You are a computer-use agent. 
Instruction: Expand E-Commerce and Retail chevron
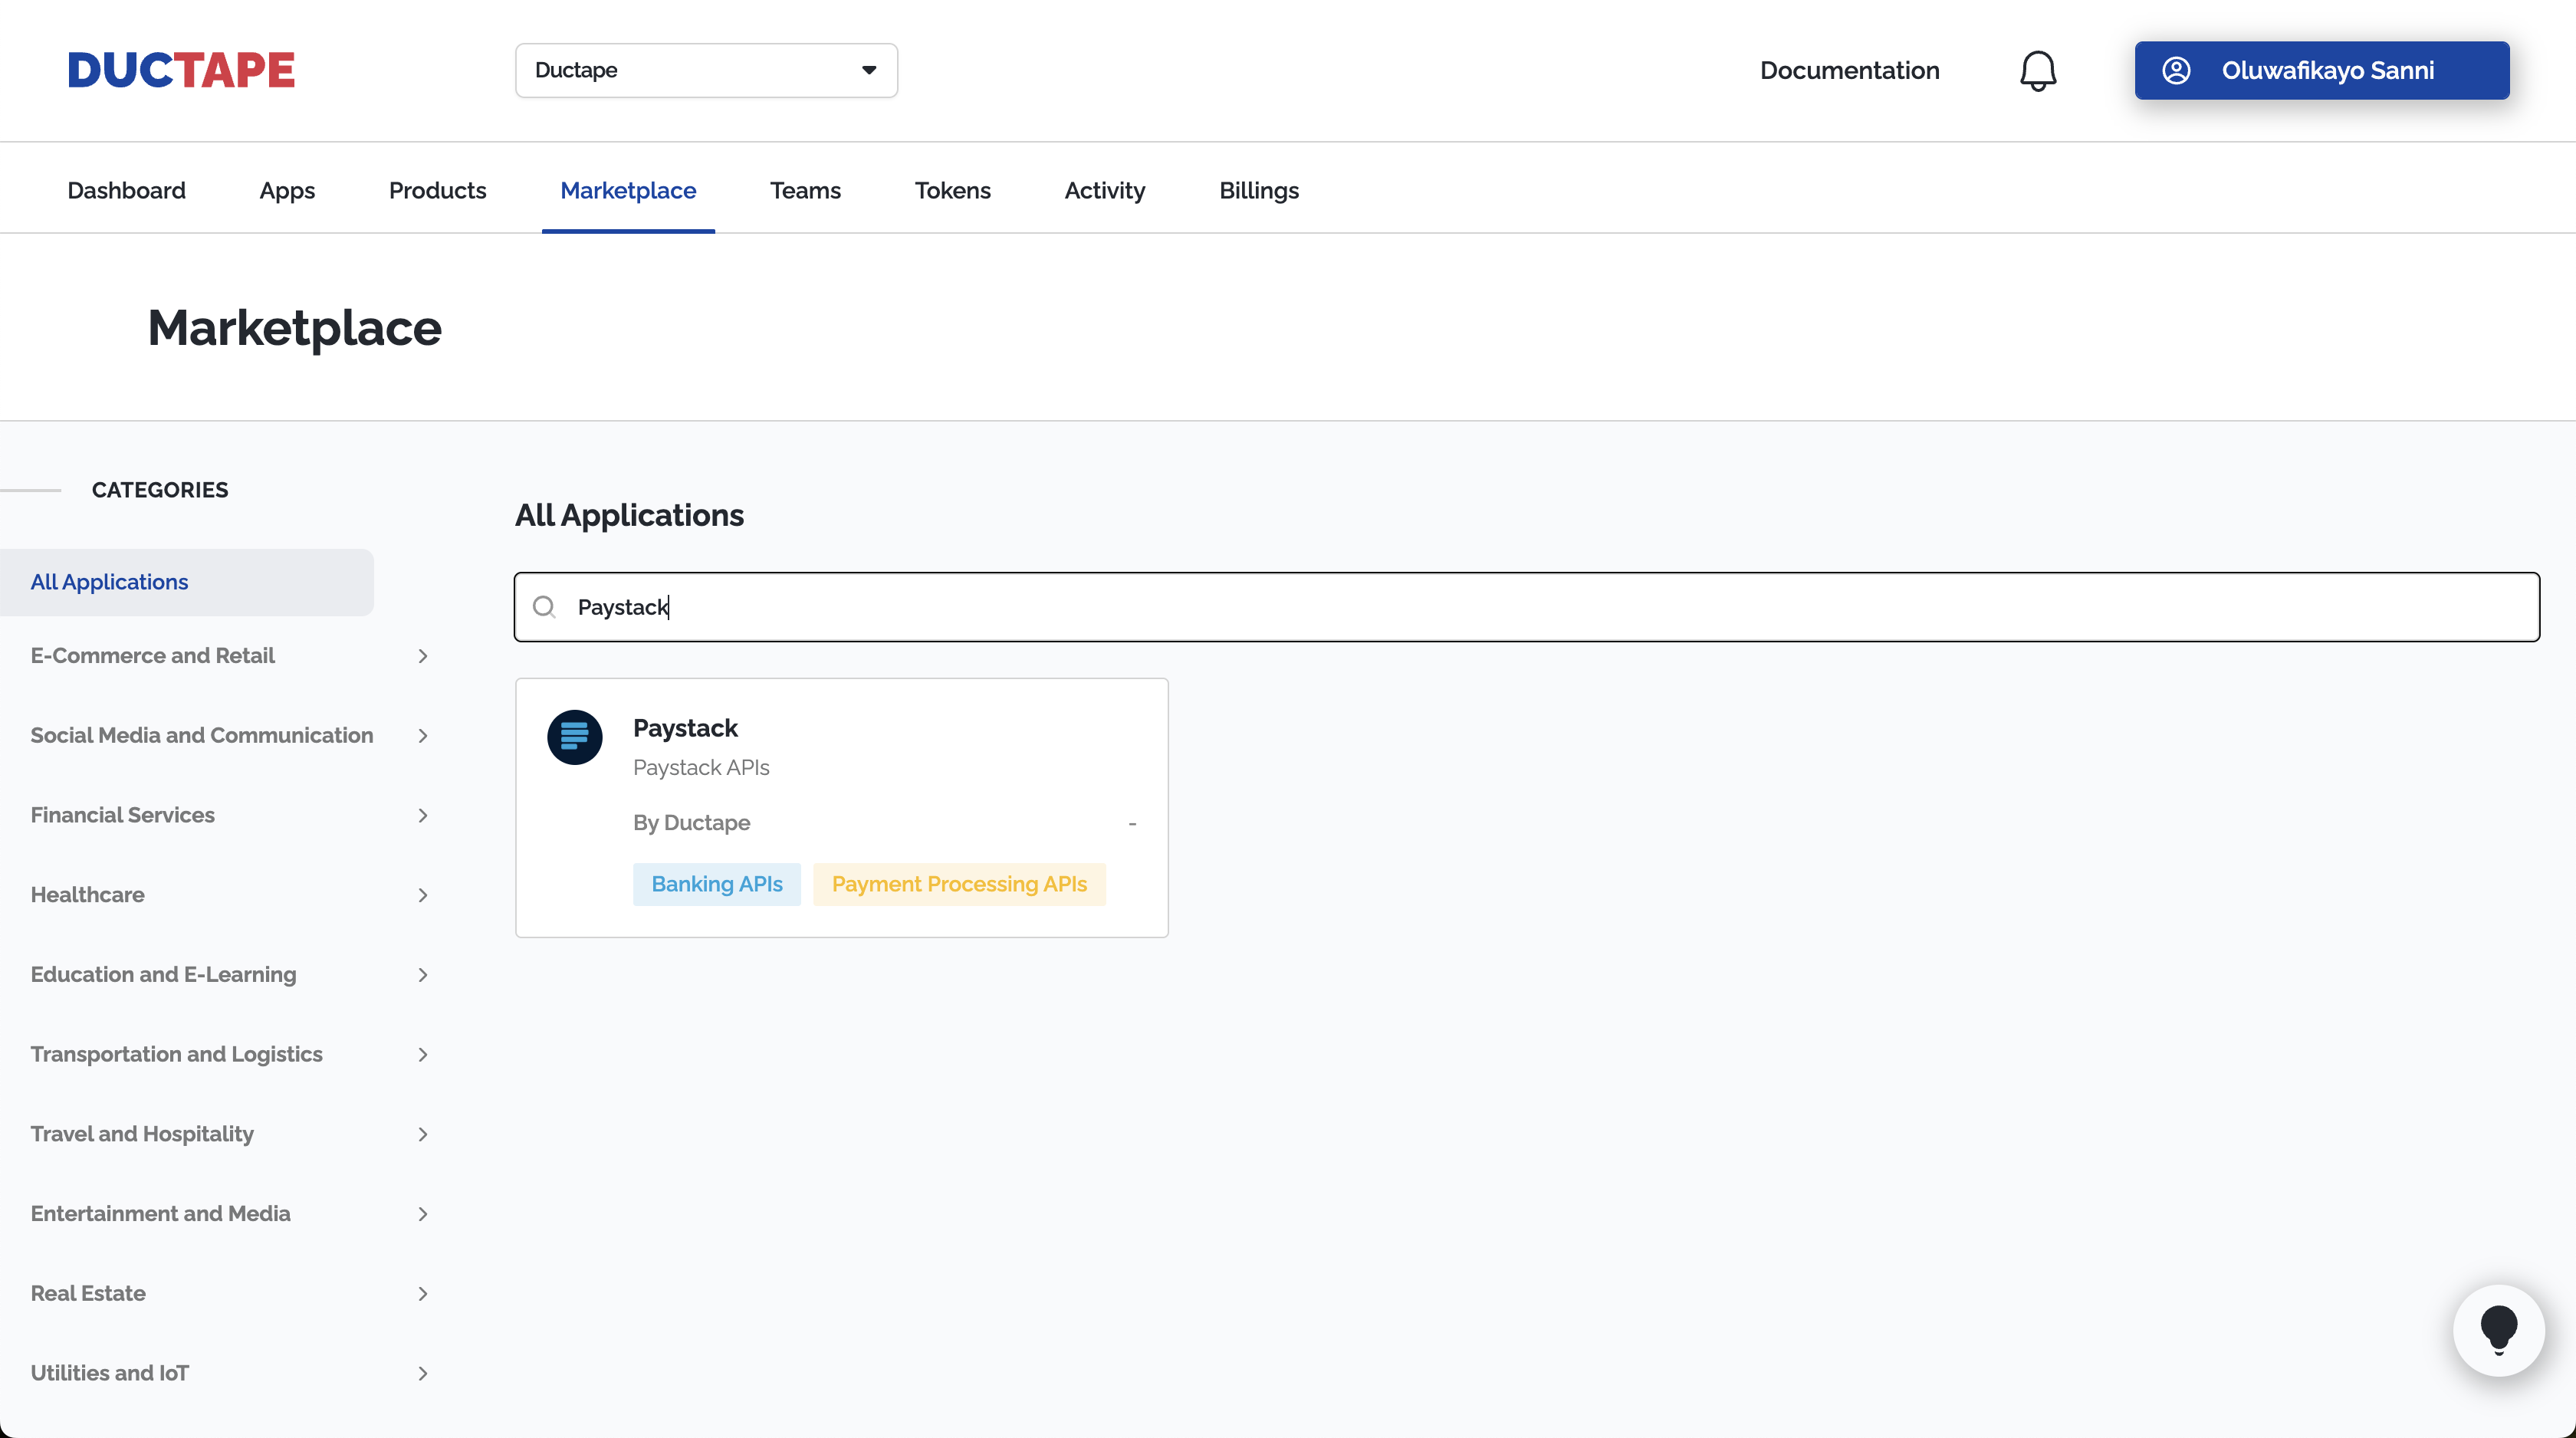click(423, 656)
